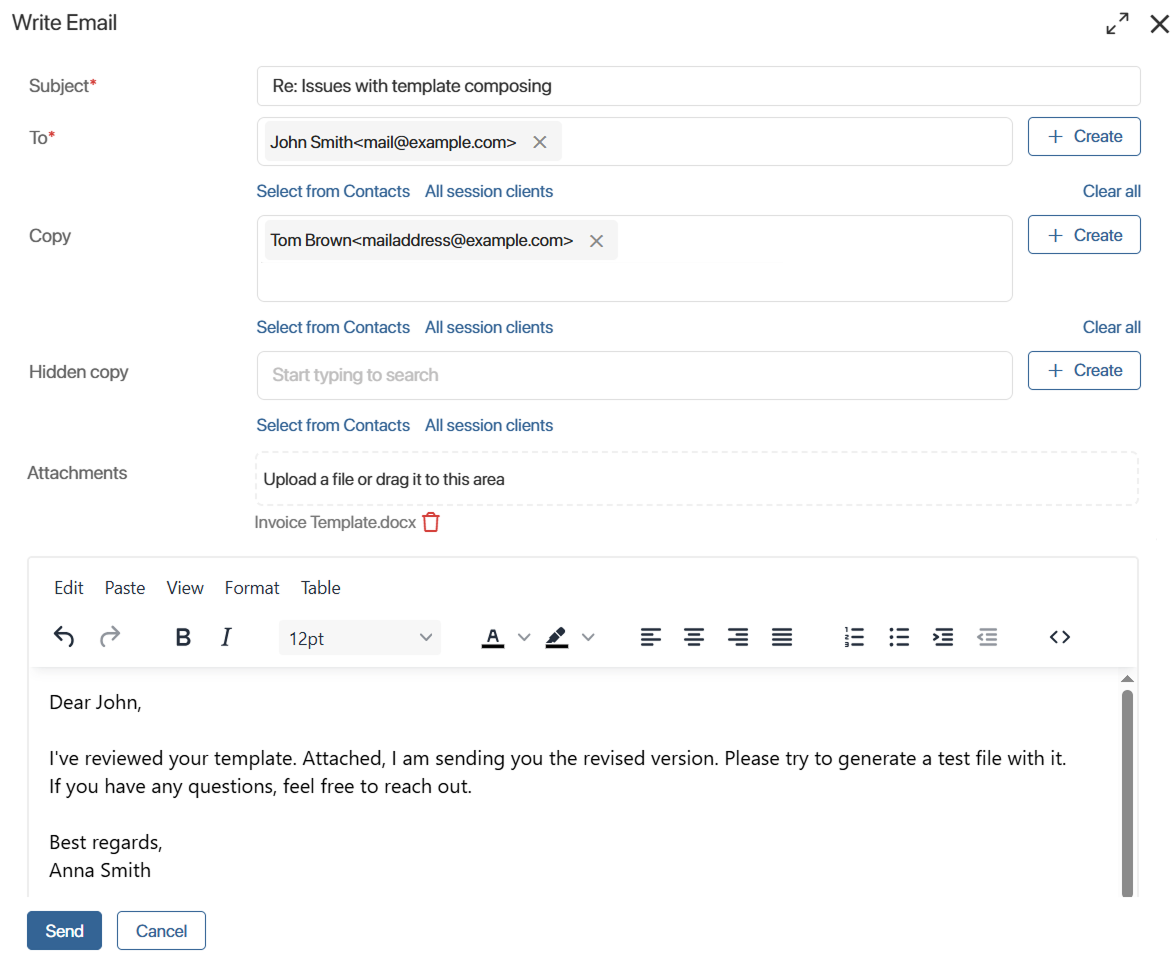This screenshot has height=953, width=1172.
Task: Insert a numbered list
Action: 854,637
